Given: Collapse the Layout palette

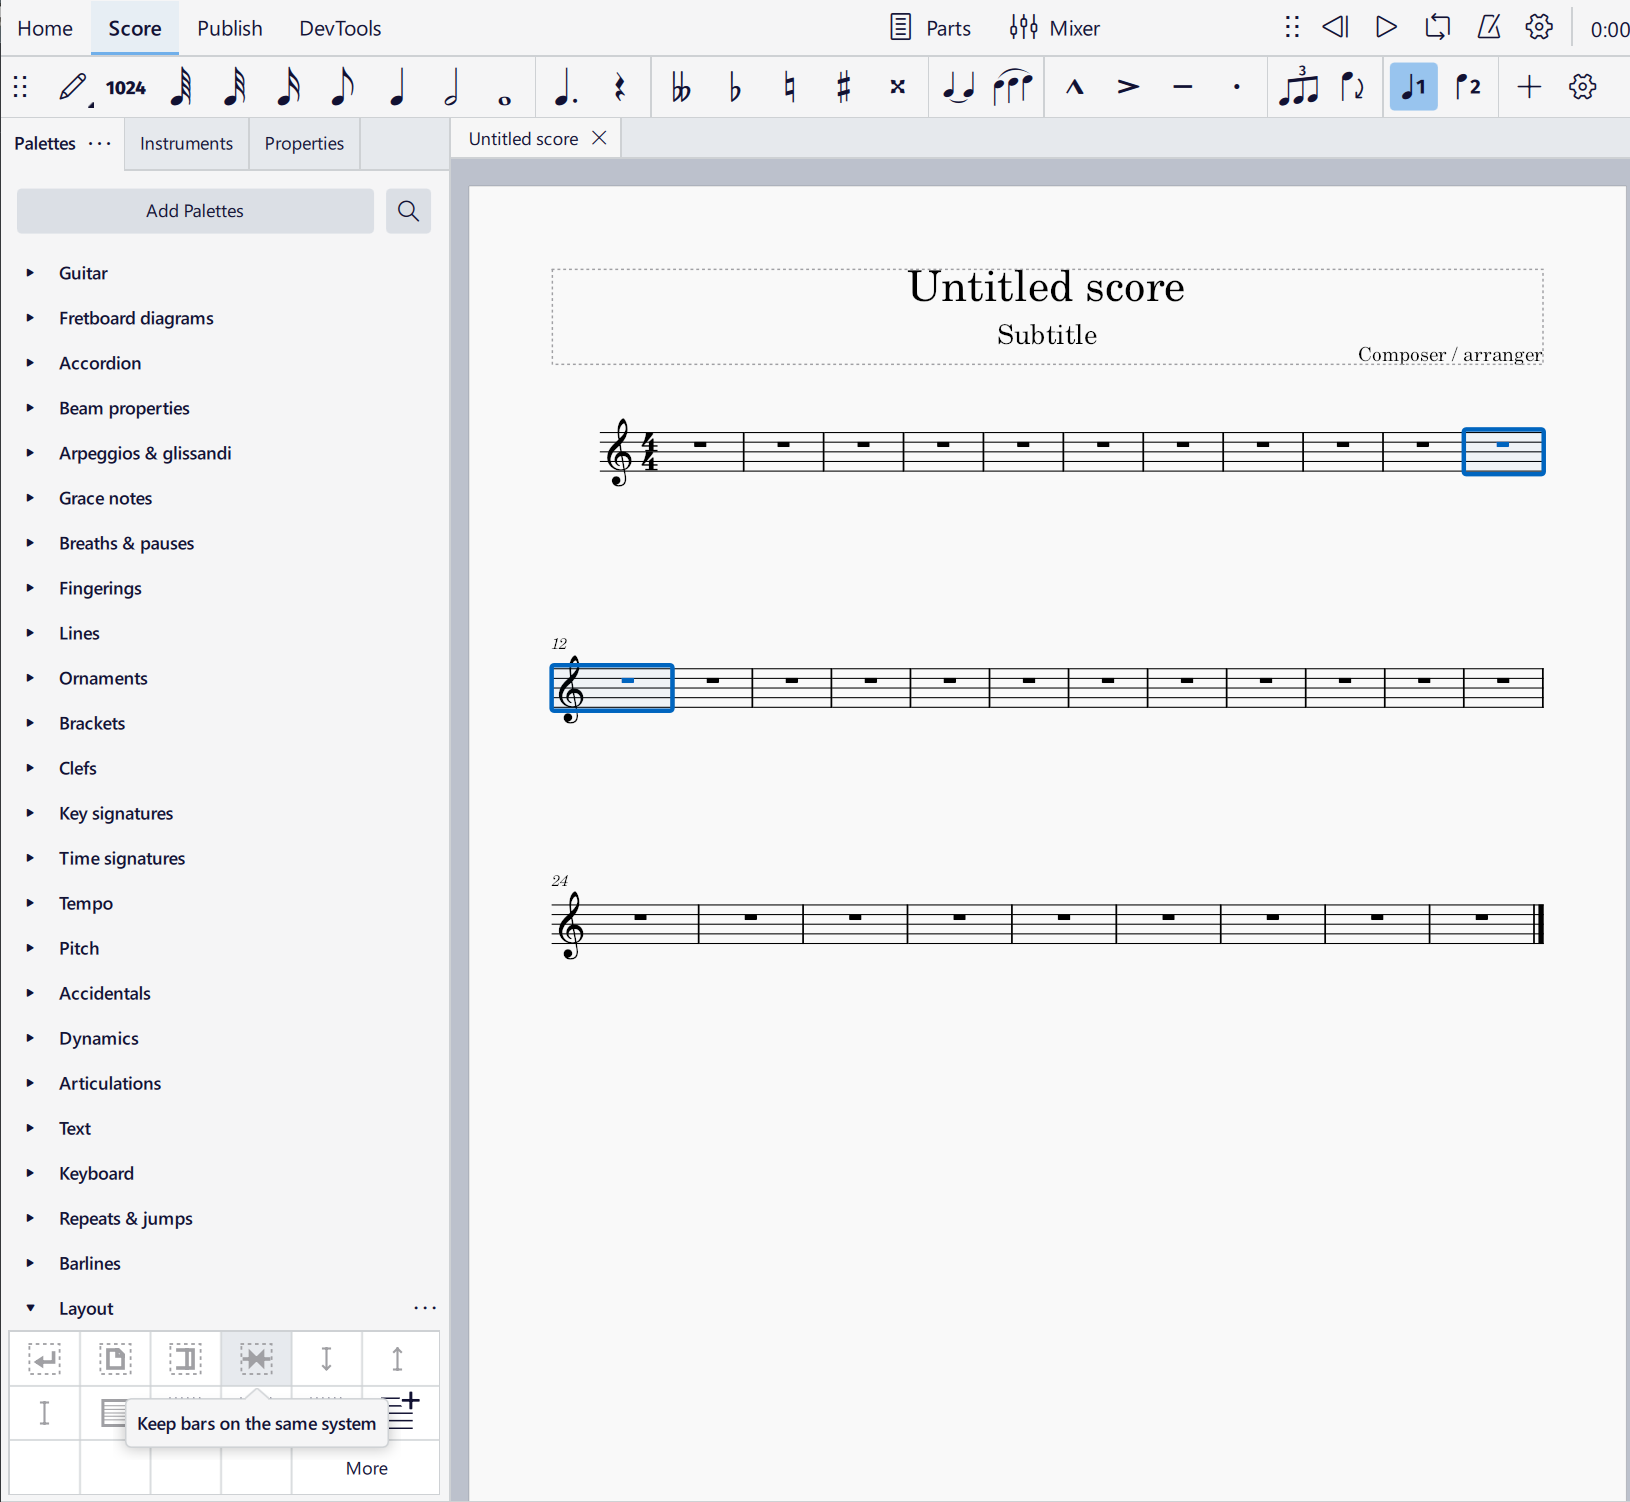Looking at the screenshot, I should coord(30,1308).
